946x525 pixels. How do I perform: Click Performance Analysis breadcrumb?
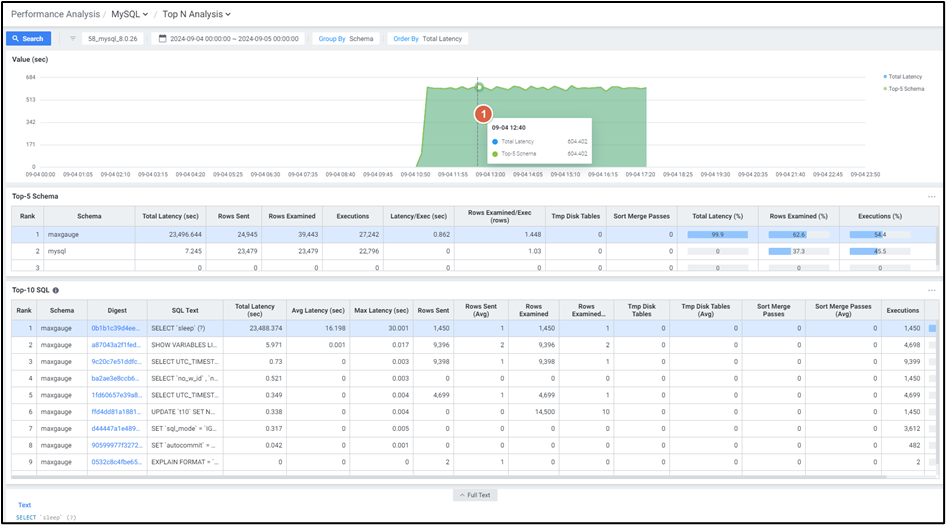[55, 15]
